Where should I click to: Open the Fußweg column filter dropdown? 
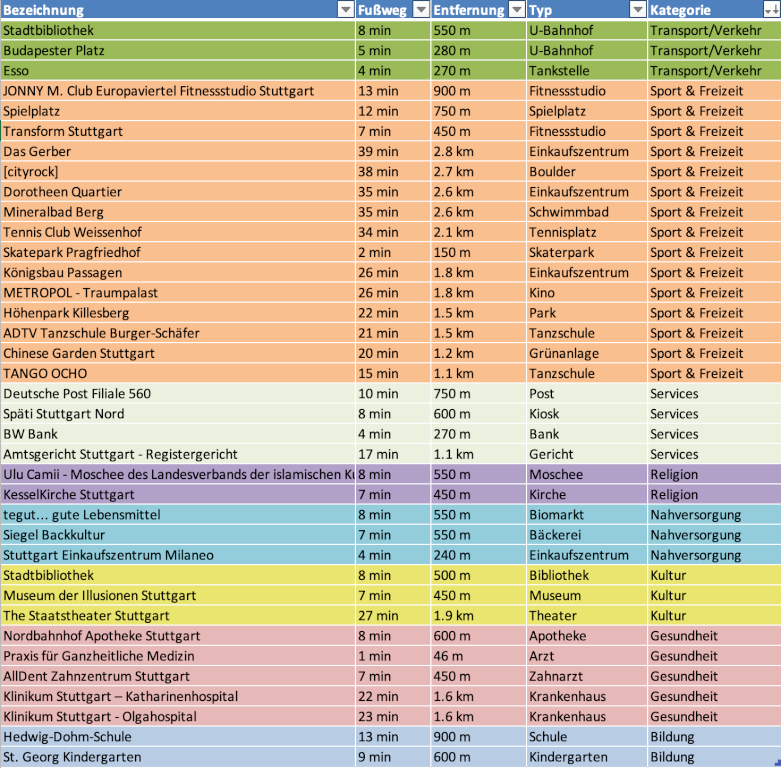pos(421,9)
